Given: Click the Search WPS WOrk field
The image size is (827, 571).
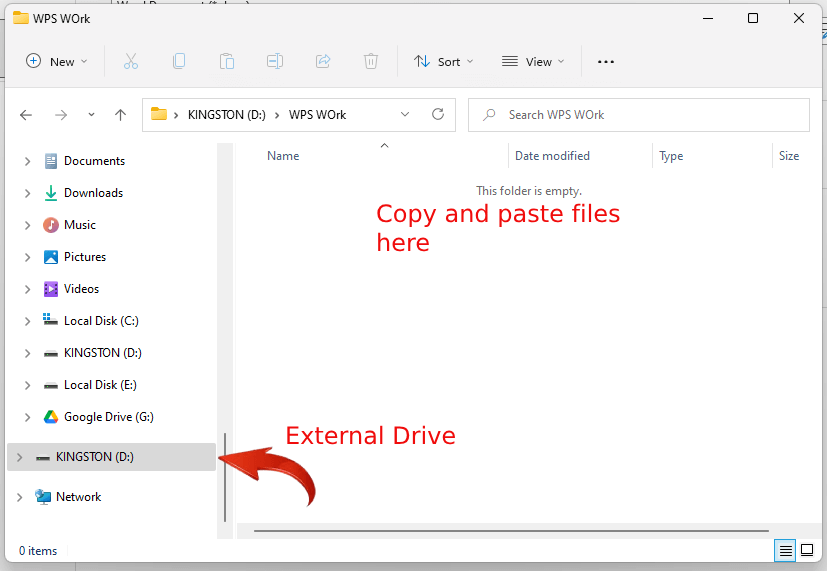Looking at the screenshot, I should [639, 115].
